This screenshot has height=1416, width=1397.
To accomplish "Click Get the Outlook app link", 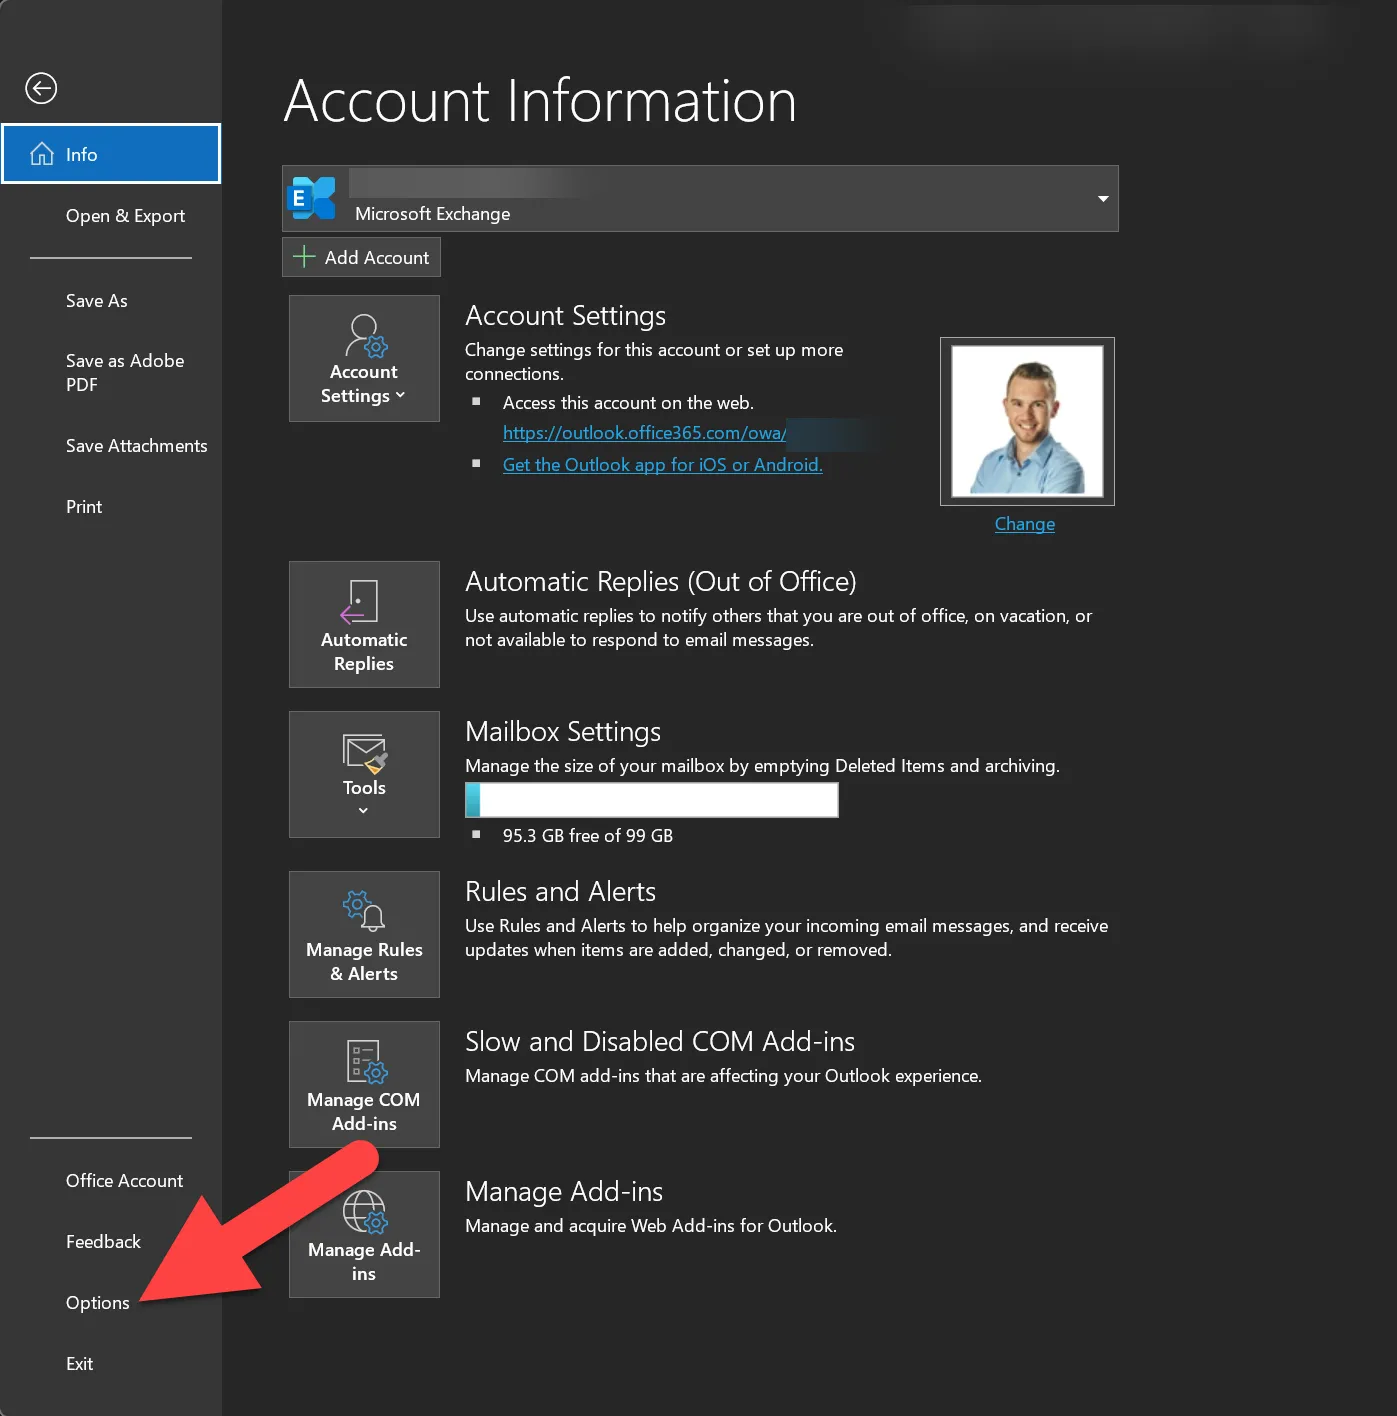I will coord(662,465).
